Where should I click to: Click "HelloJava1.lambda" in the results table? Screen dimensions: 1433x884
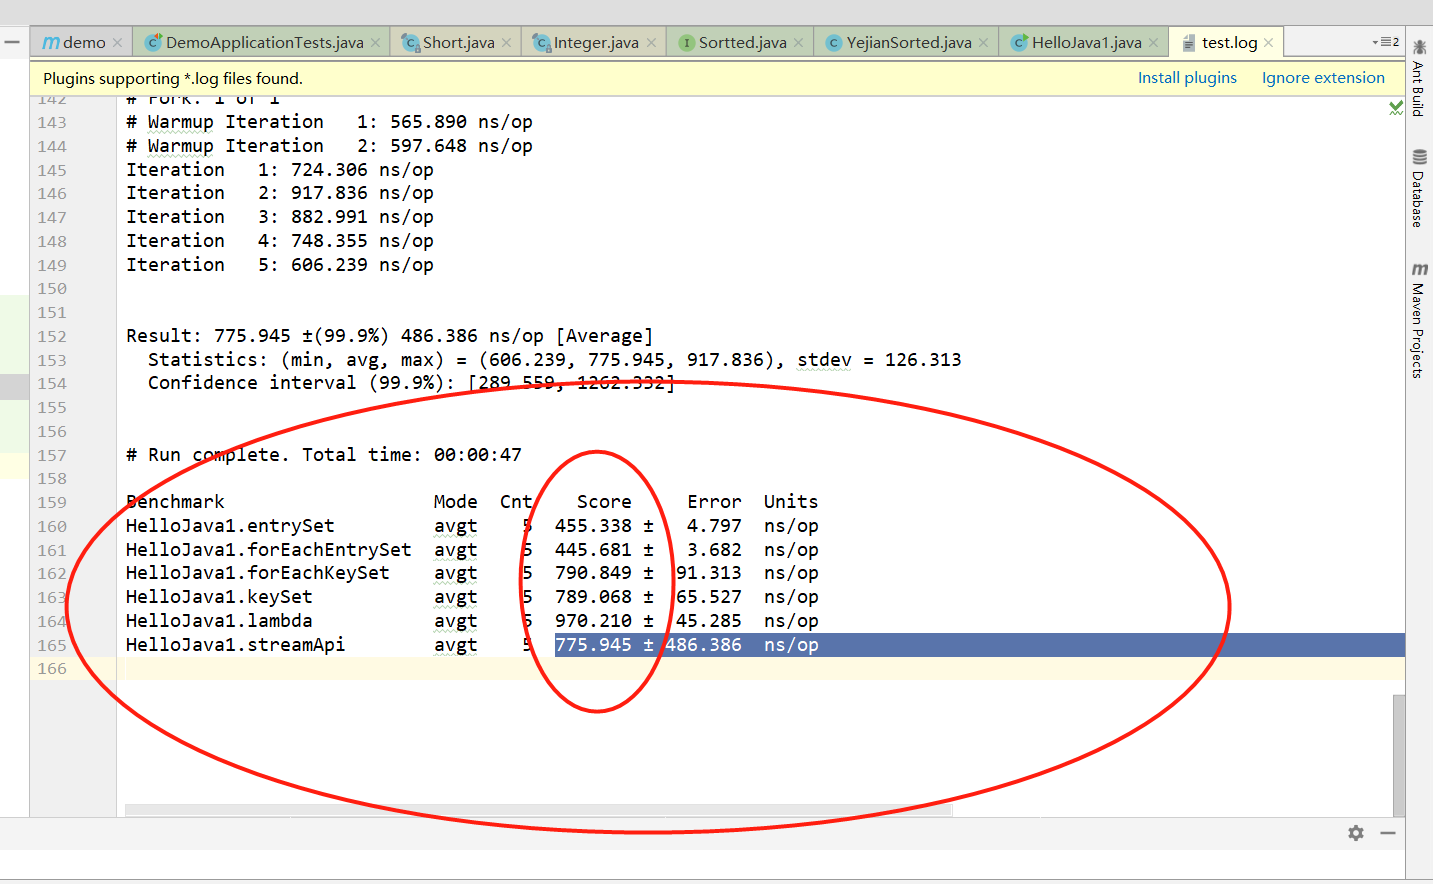click(x=219, y=621)
